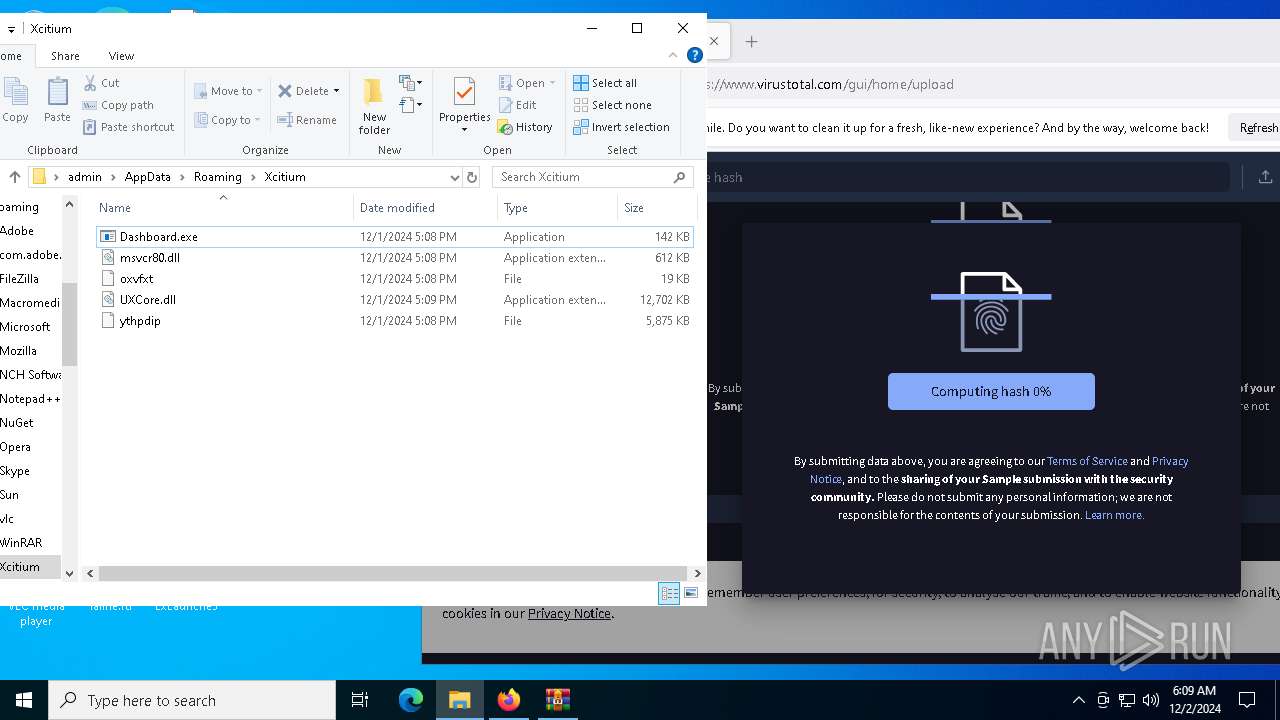The height and width of the screenshot is (720, 1280).
Task: Select the oxvfxt file
Action: coord(395,279)
